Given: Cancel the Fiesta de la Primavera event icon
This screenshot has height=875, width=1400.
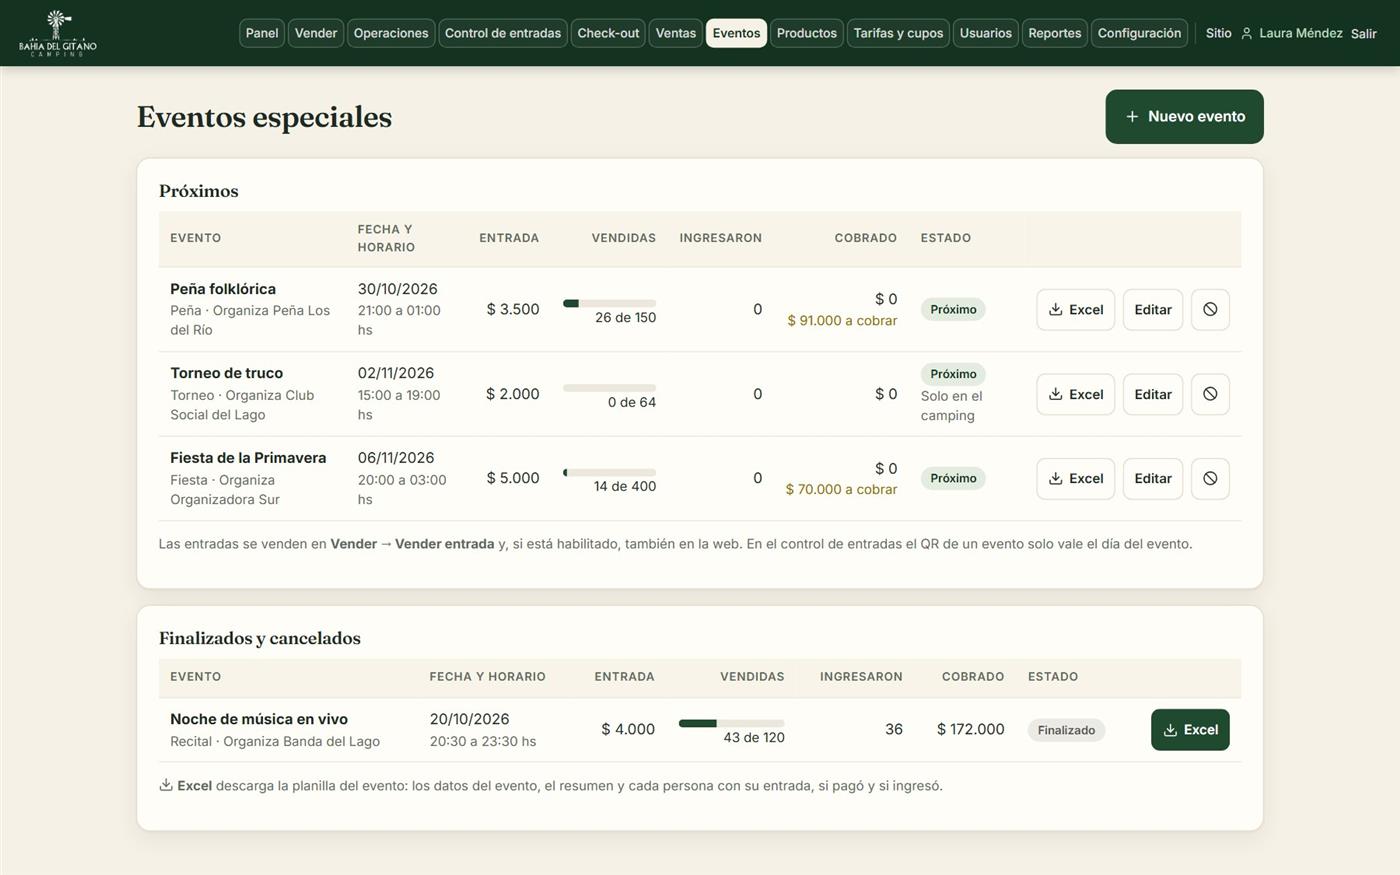Looking at the screenshot, I should click(x=1210, y=478).
